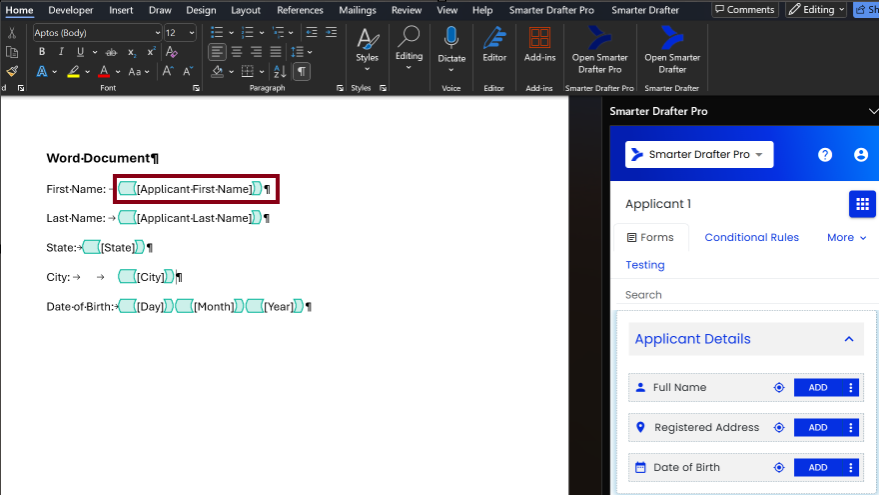Decrease font size

[188, 71]
